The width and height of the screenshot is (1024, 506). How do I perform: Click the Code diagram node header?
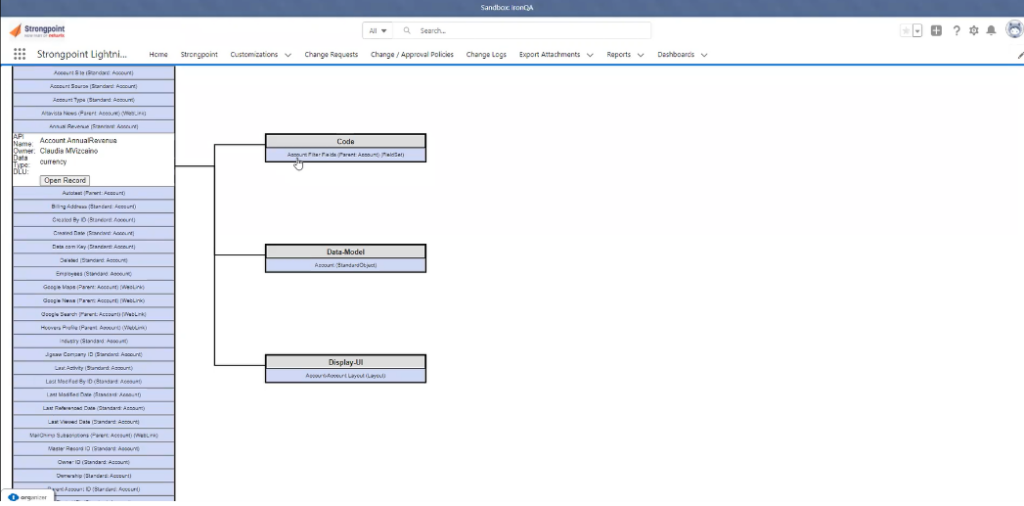click(x=345, y=141)
